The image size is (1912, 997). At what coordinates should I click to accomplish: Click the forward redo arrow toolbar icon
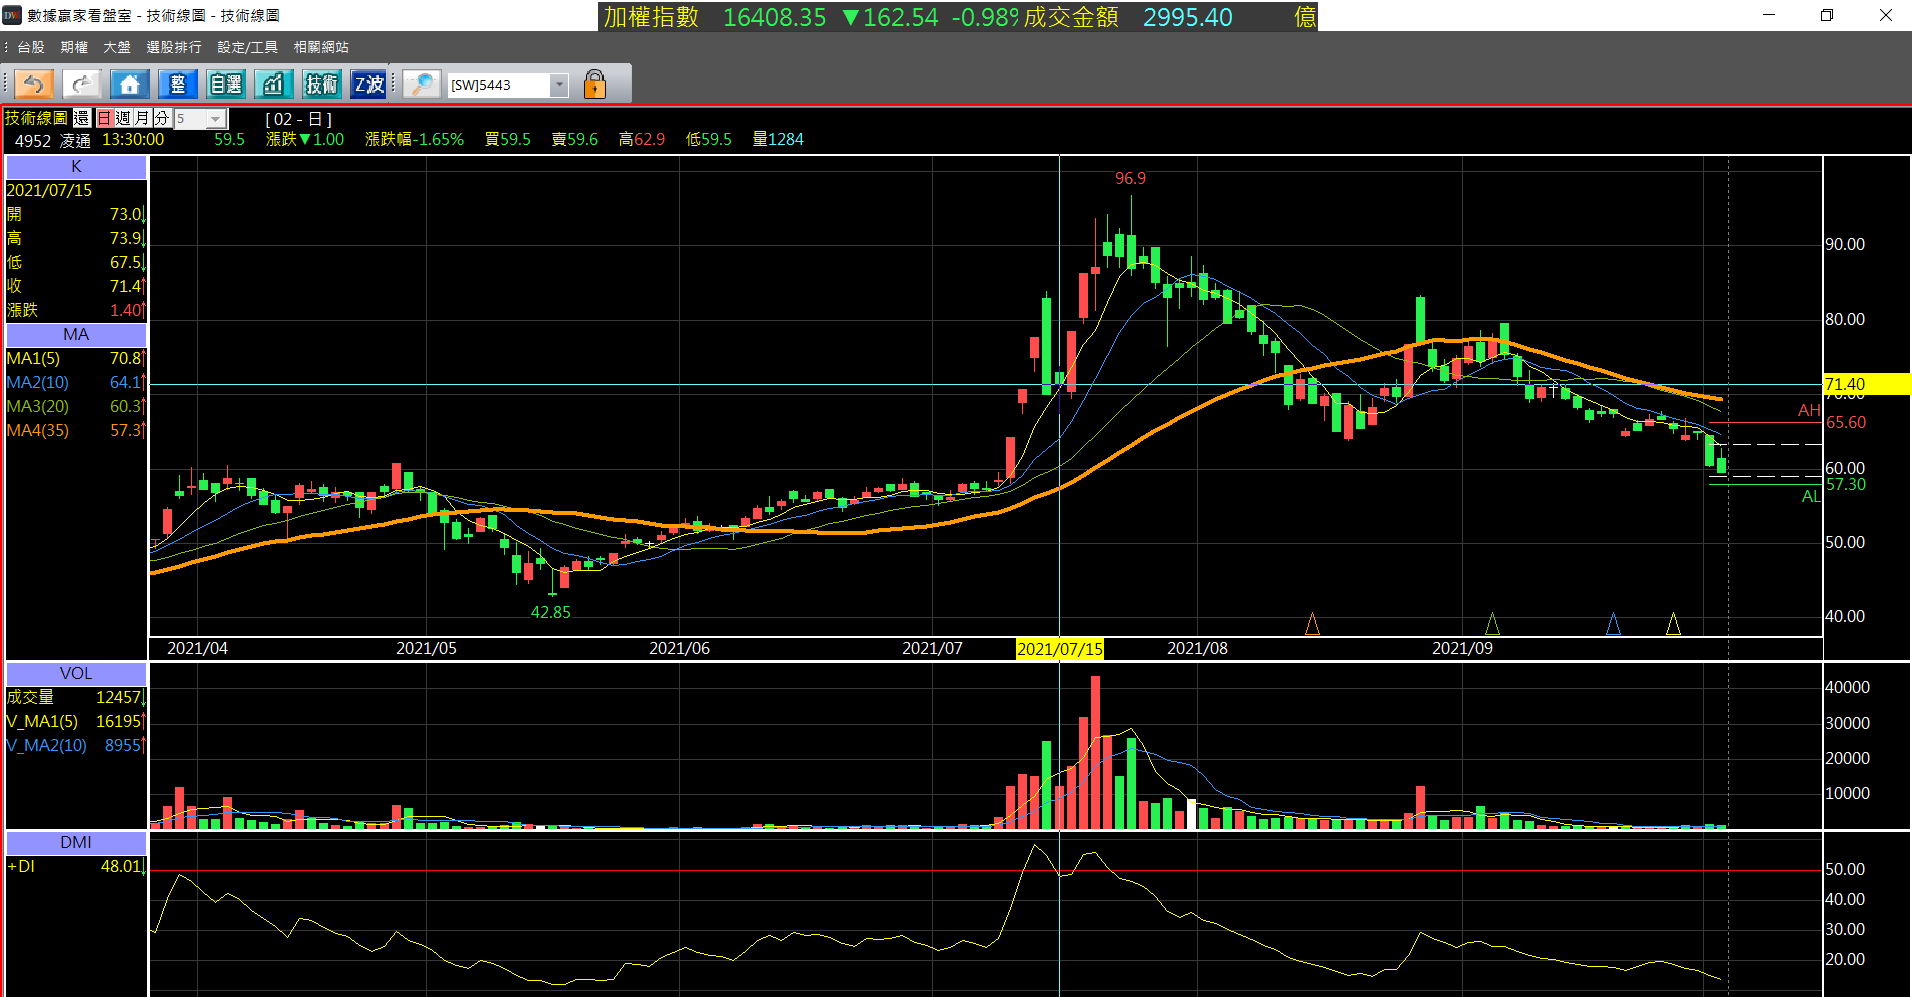(x=82, y=84)
